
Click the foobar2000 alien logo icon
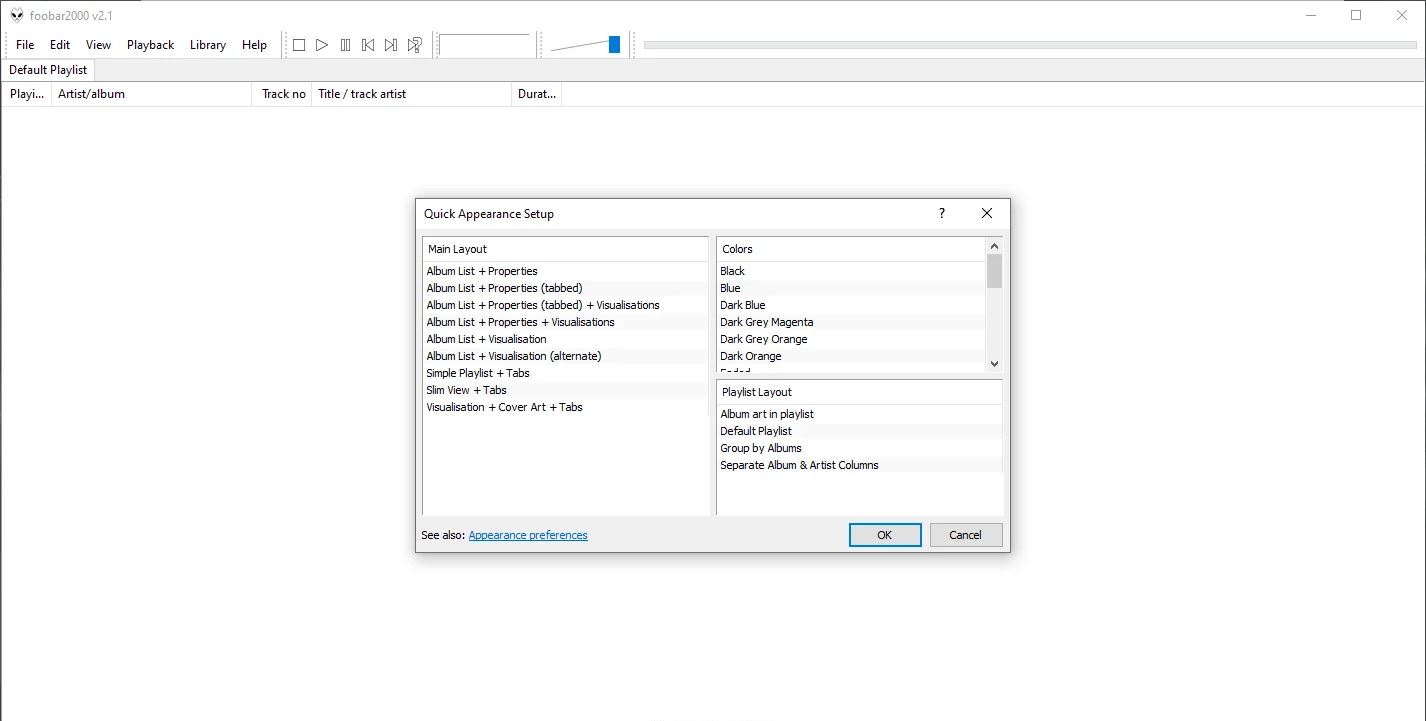(x=17, y=15)
